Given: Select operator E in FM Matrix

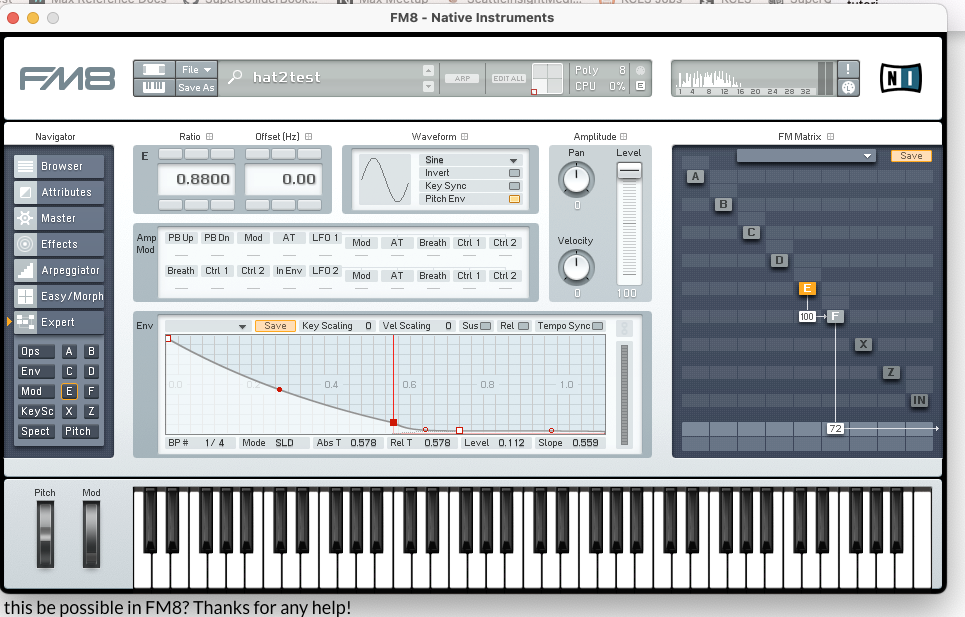Looking at the screenshot, I should 807,288.
